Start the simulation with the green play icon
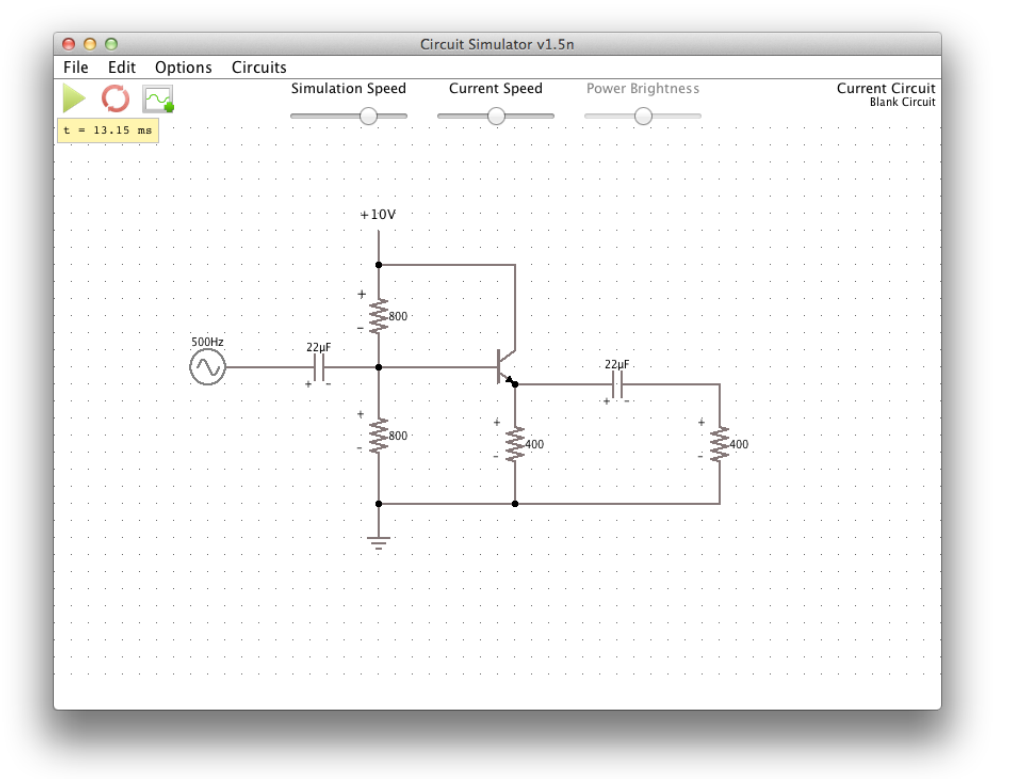 coord(74,98)
